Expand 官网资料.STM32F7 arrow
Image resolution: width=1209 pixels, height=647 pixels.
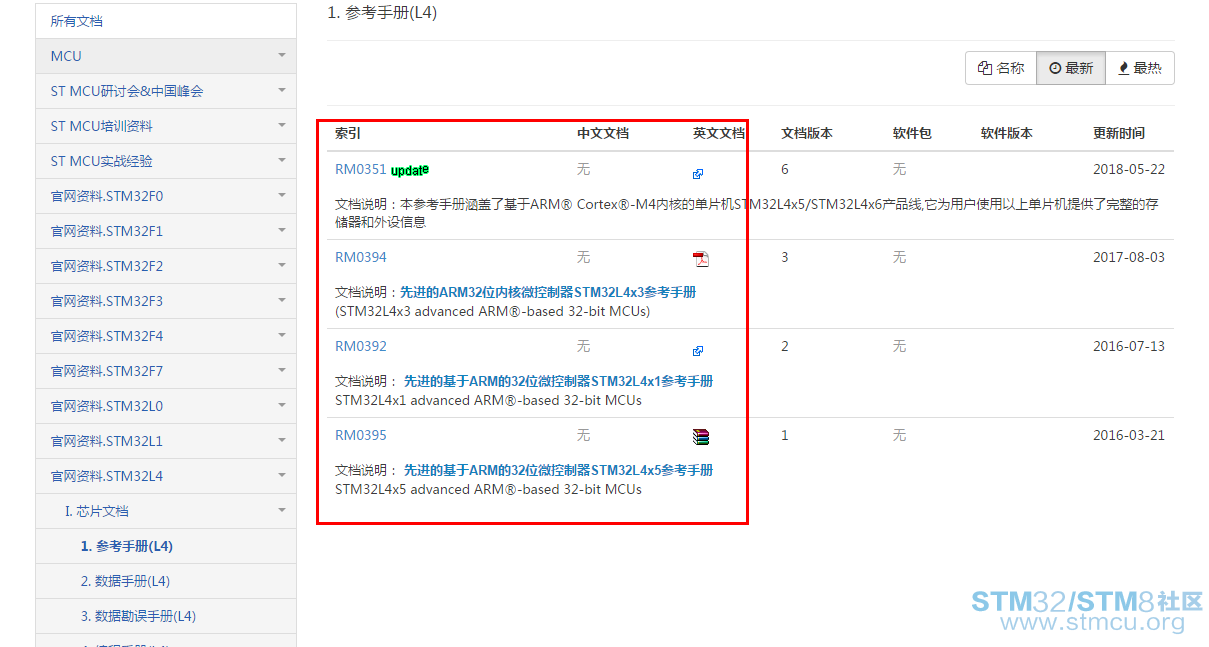tap(282, 371)
